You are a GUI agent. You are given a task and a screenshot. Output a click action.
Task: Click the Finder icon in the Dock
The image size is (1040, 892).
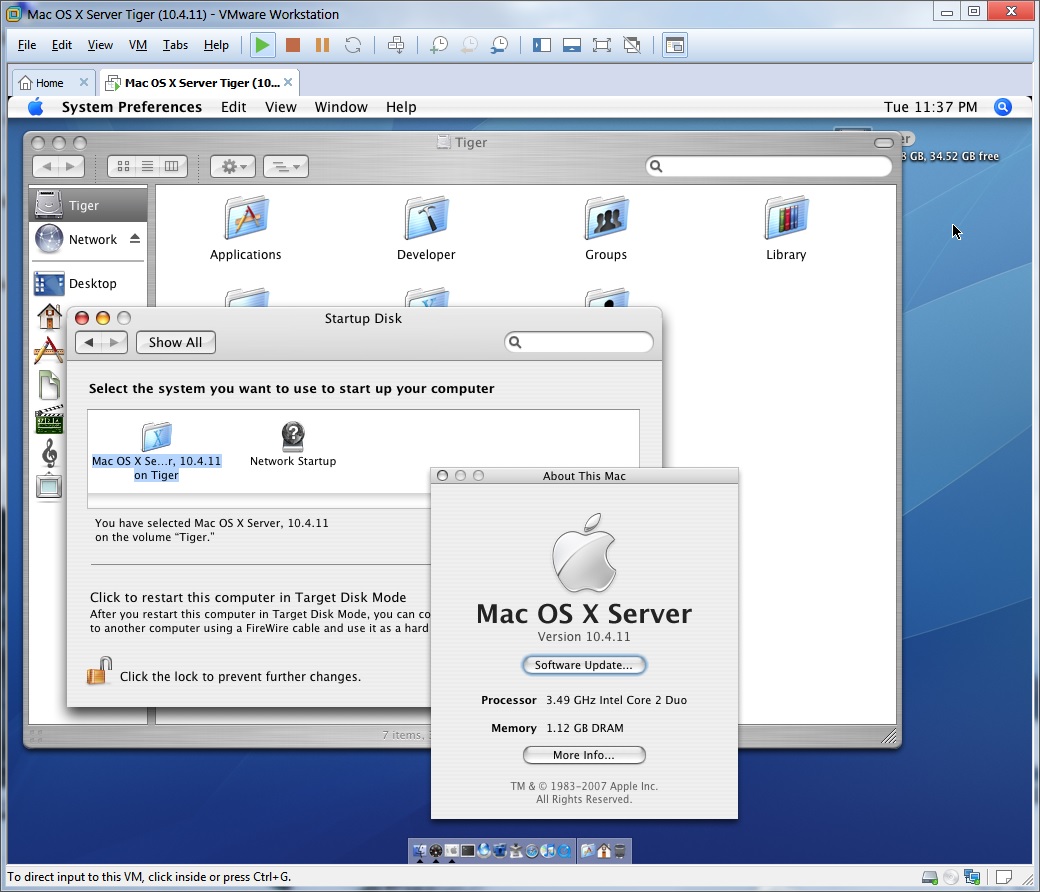point(420,850)
